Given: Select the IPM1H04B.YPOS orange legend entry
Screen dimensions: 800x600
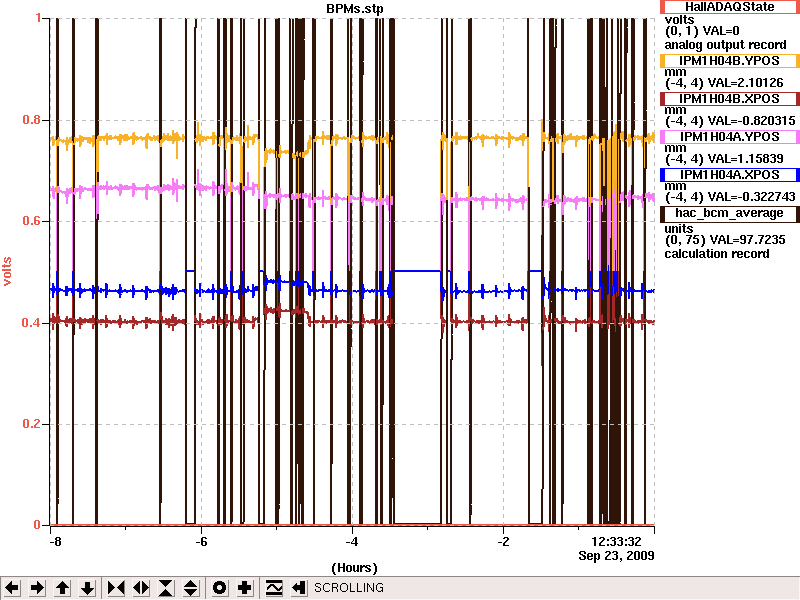Looking at the screenshot, I should click(x=730, y=61).
